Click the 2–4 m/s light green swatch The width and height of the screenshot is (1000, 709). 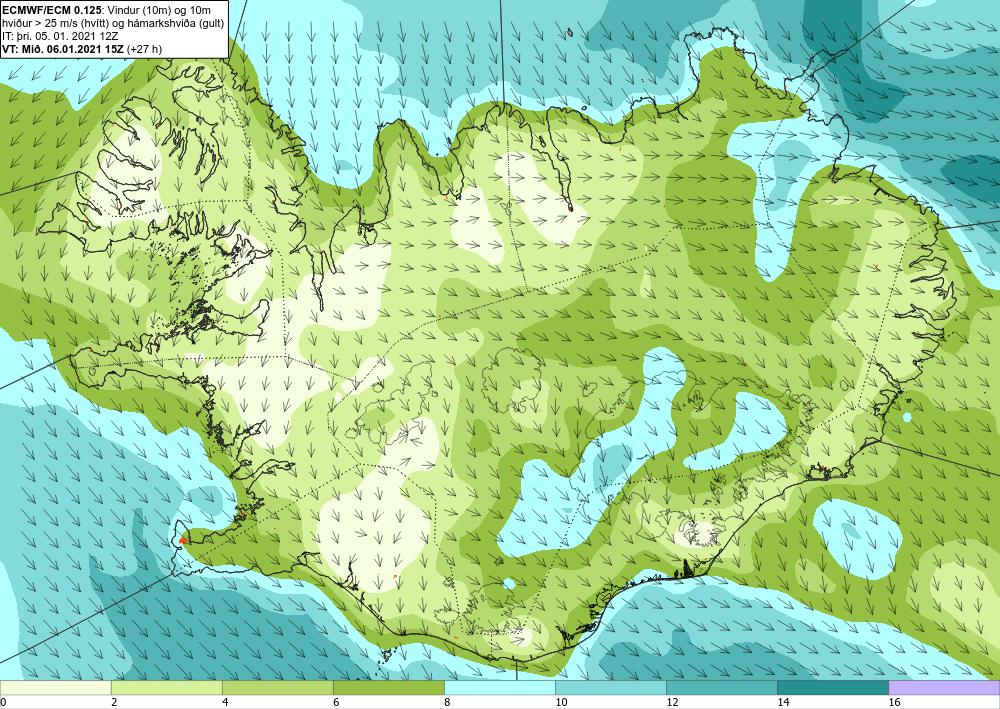coord(166,687)
